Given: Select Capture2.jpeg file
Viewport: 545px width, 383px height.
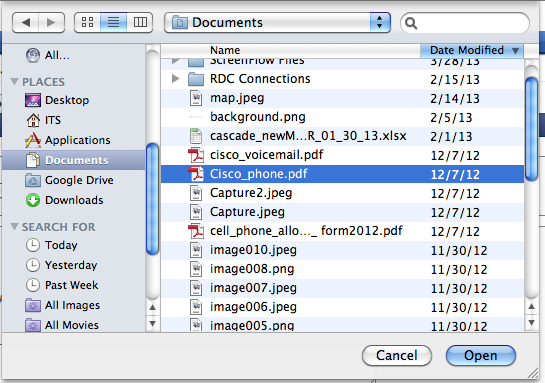Looking at the screenshot, I should pyautogui.click(x=342, y=193).
